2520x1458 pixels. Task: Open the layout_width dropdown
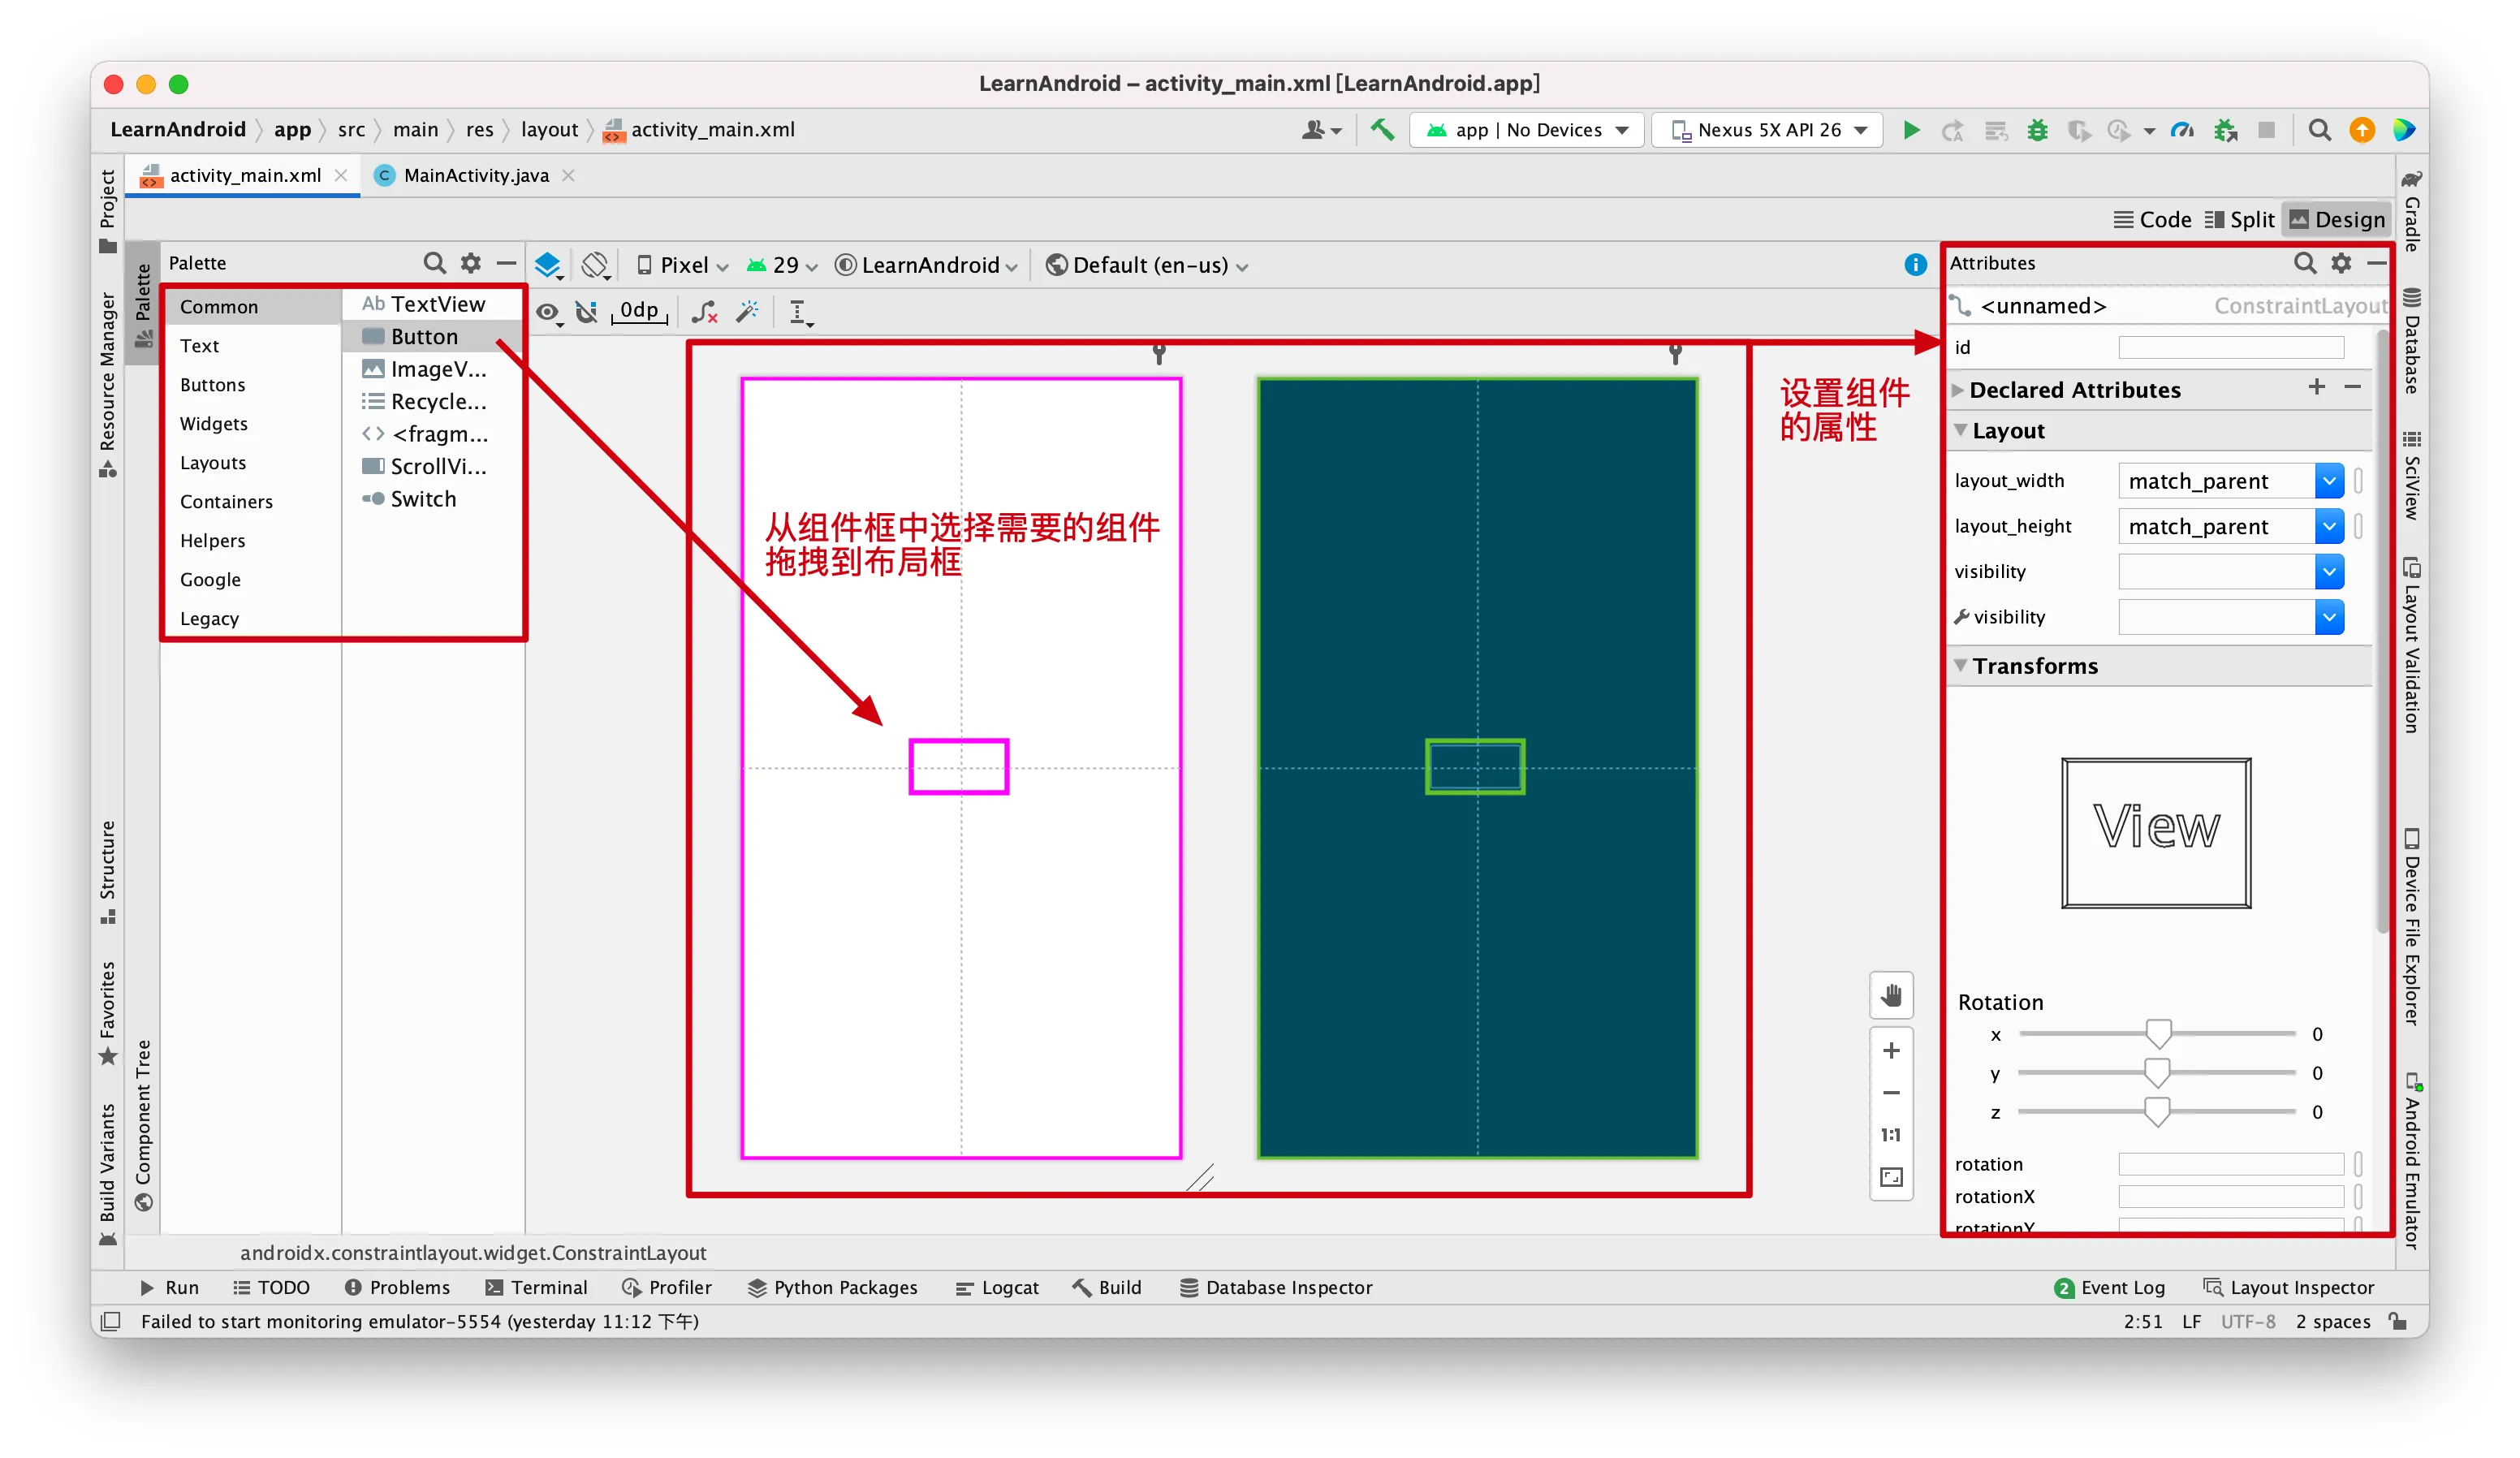point(2328,481)
